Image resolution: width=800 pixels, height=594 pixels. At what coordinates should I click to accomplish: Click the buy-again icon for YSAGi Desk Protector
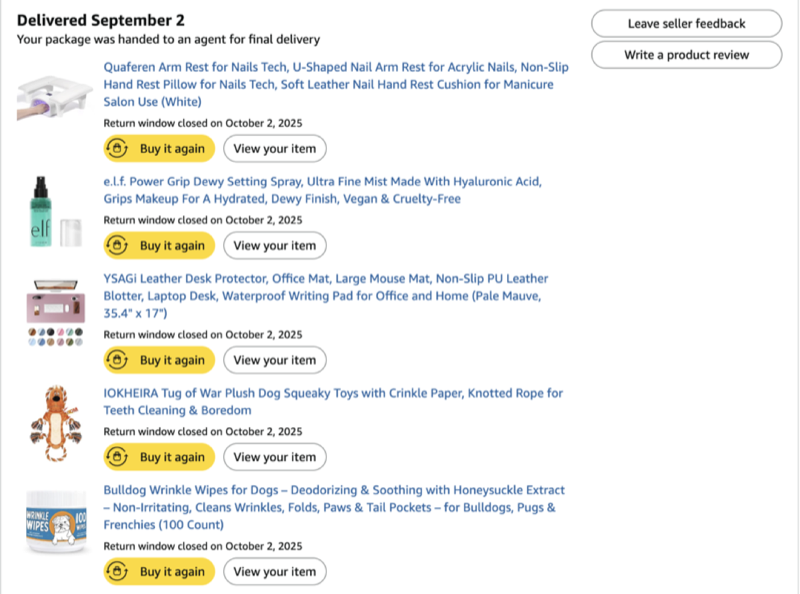coord(118,360)
